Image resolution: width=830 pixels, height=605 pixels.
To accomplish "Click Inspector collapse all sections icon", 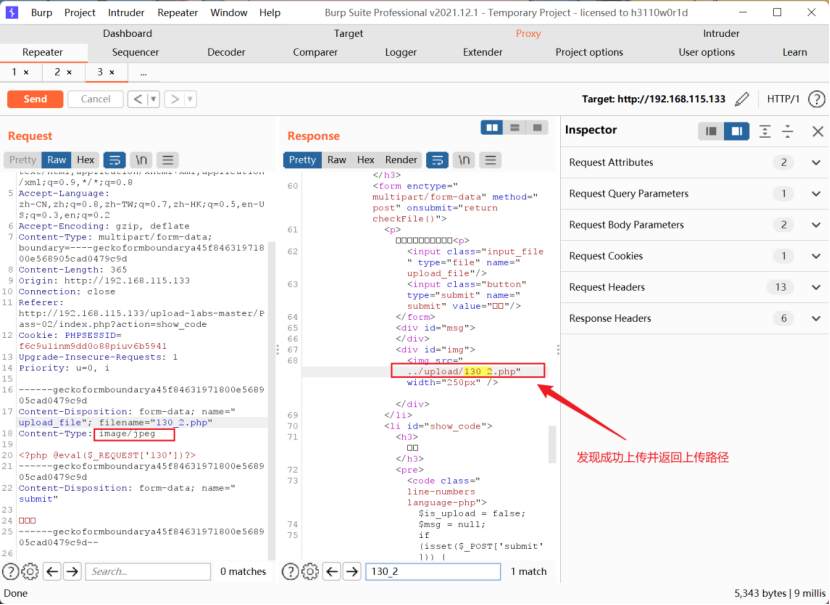I will tap(788, 131).
